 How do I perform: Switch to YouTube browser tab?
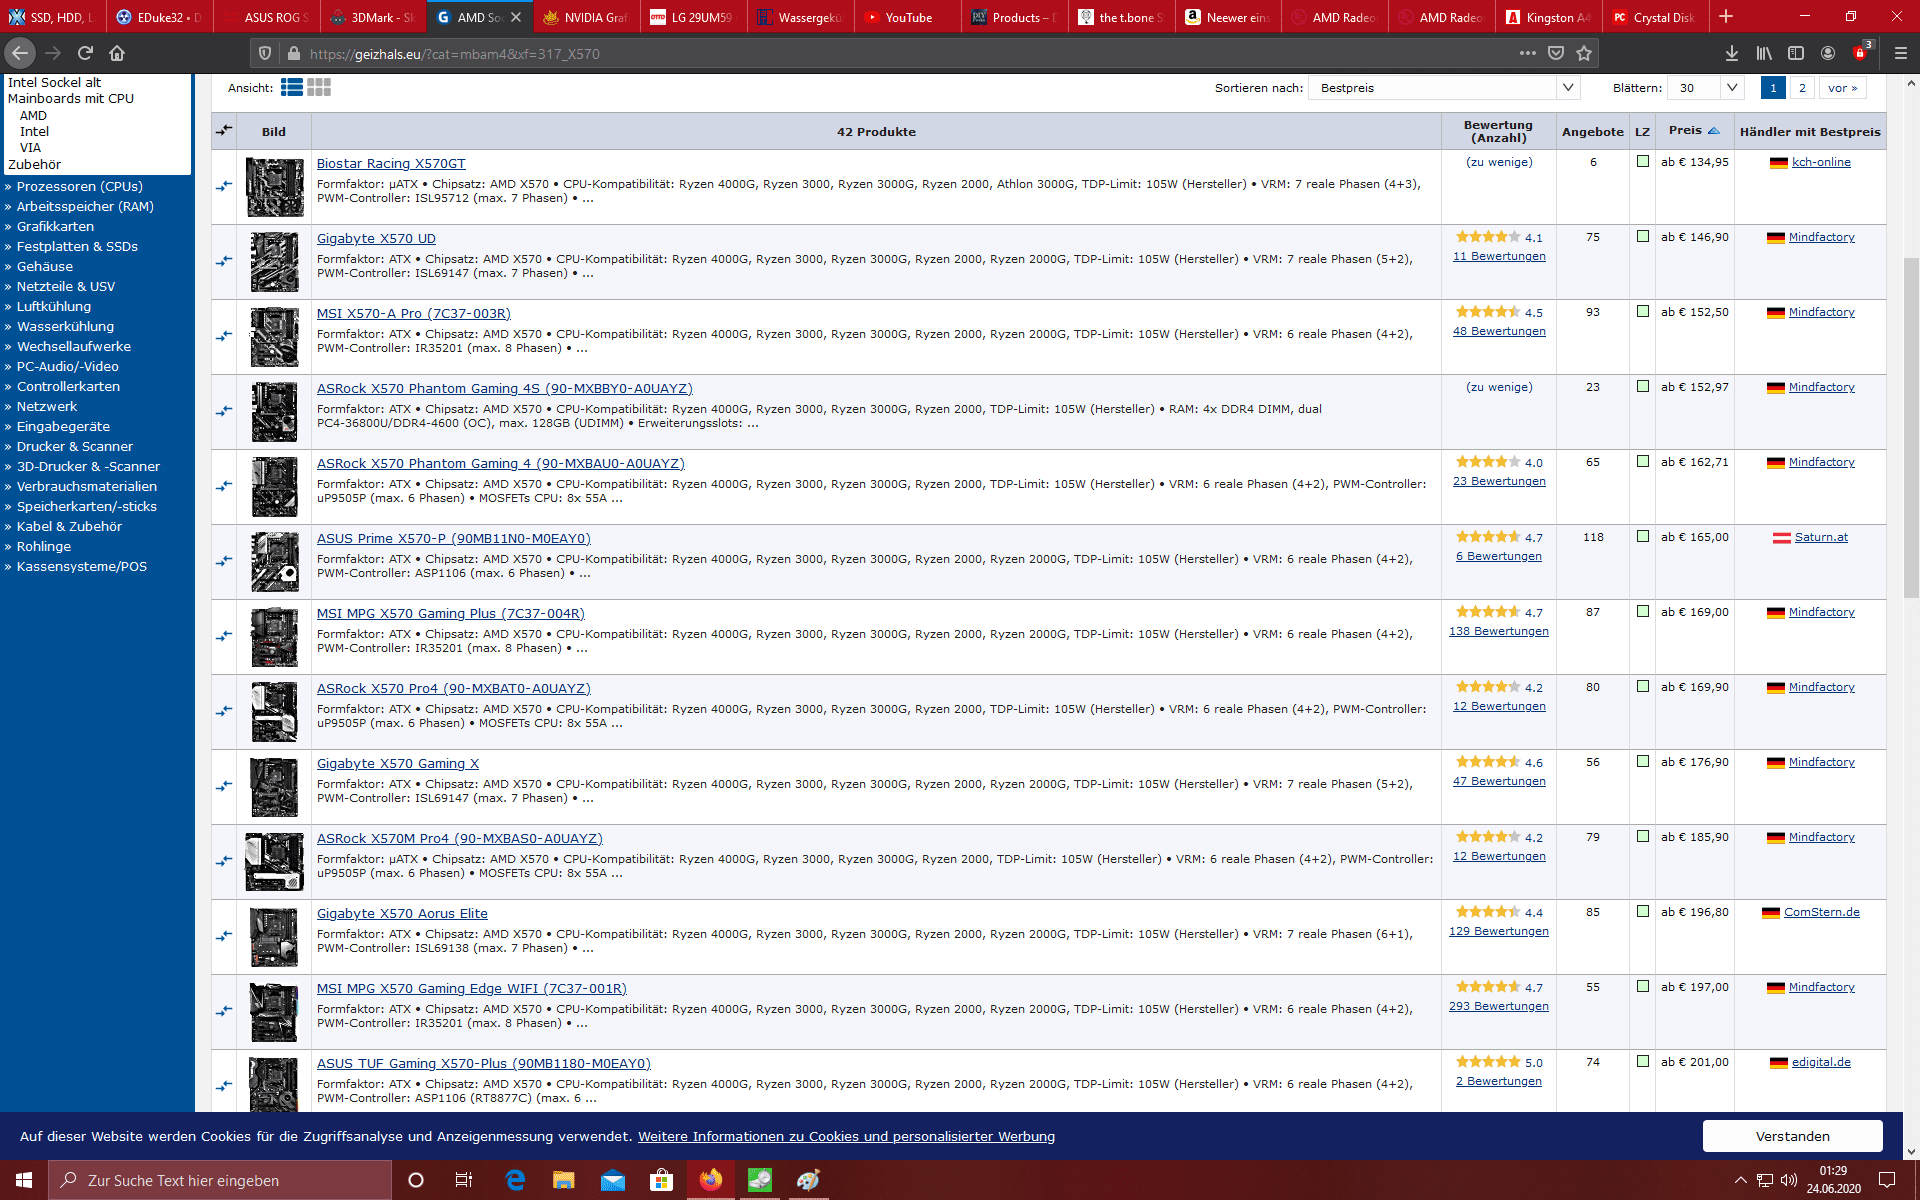pyautogui.click(x=908, y=17)
